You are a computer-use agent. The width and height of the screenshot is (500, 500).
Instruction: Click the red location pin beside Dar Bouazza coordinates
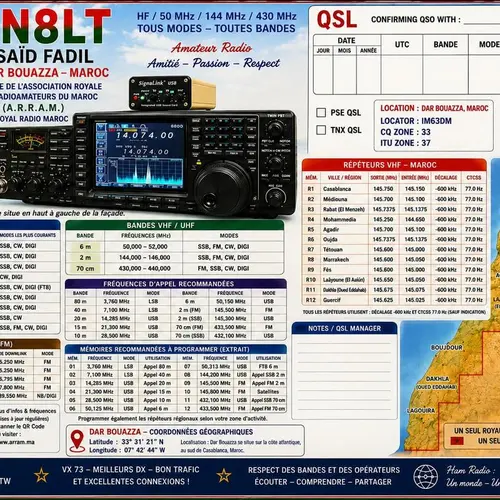coord(77,441)
